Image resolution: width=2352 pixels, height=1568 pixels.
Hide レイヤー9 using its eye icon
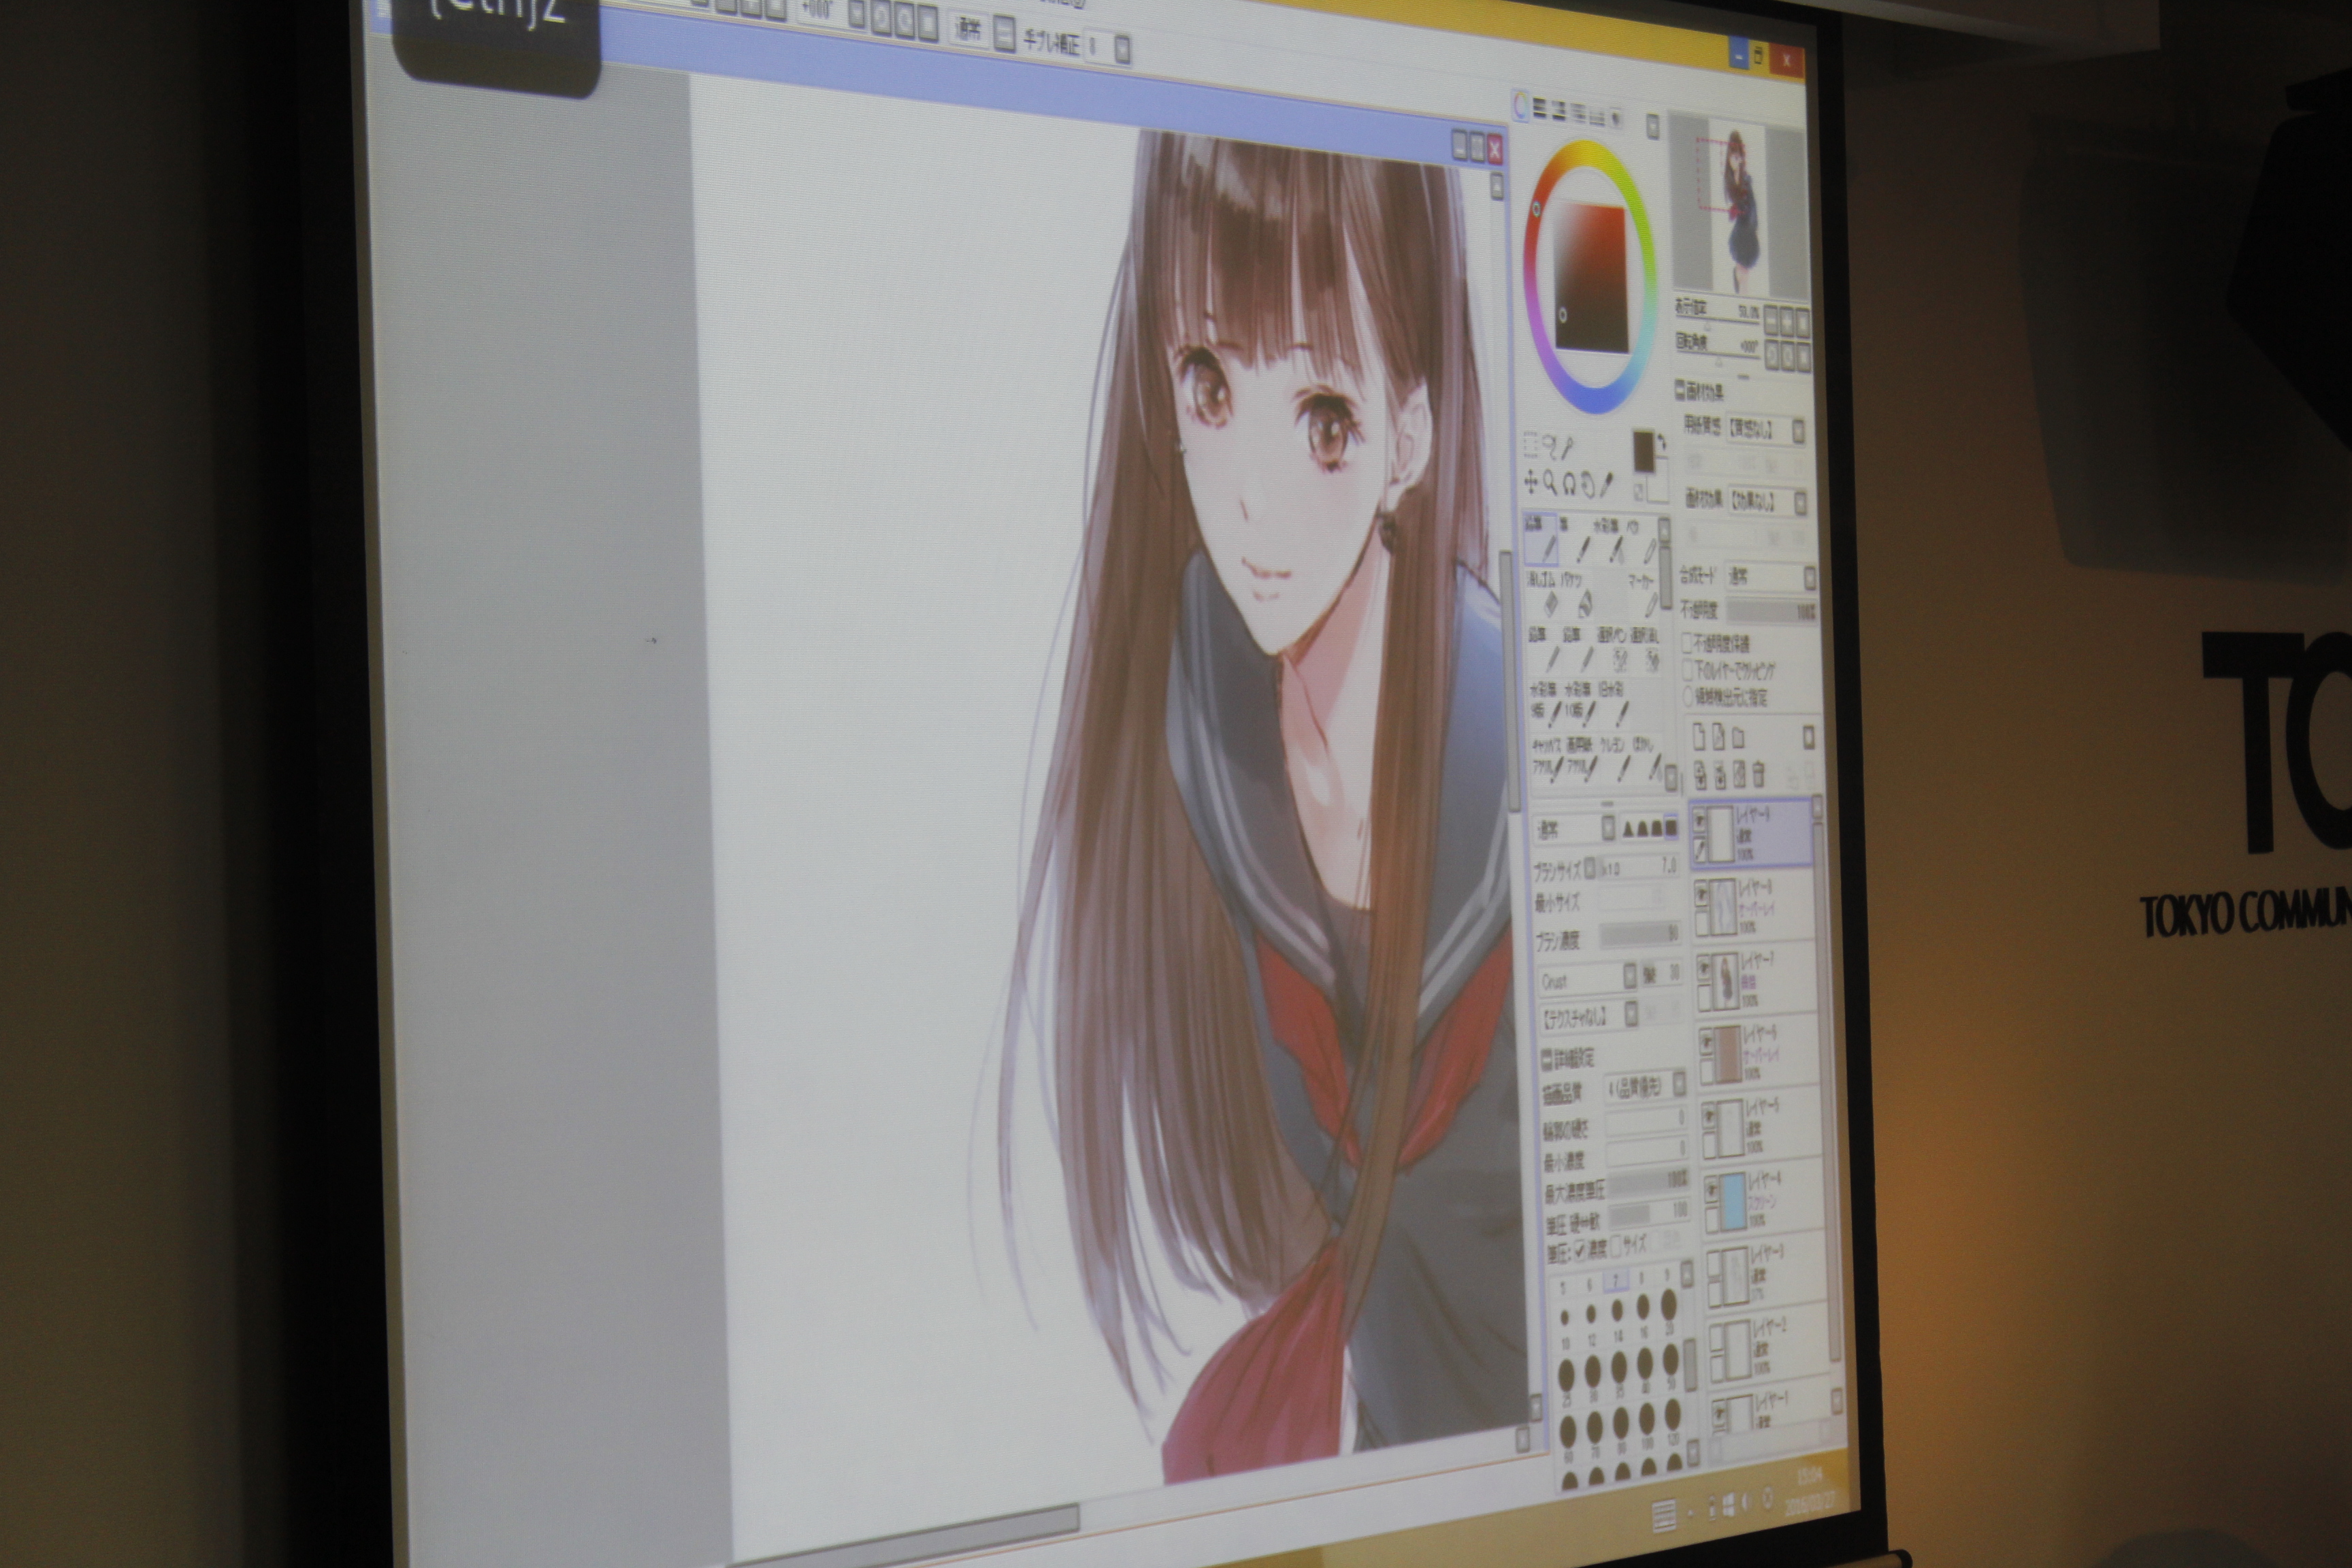click(1700, 821)
